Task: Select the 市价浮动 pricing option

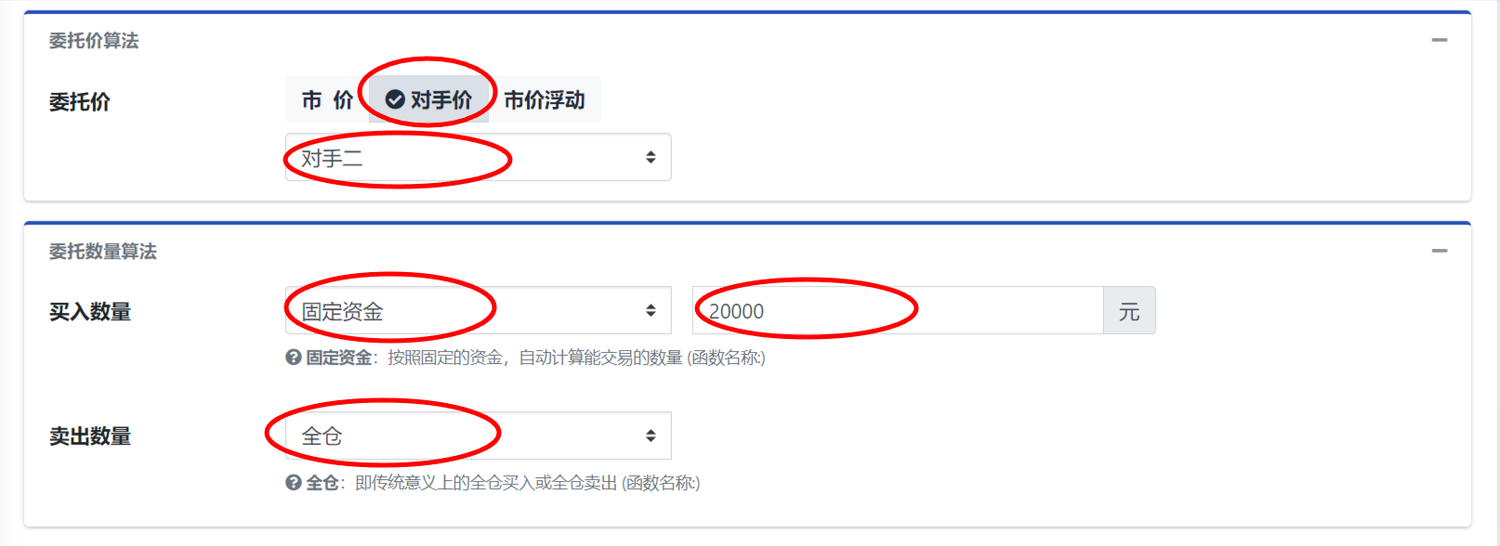Action: (545, 100)
